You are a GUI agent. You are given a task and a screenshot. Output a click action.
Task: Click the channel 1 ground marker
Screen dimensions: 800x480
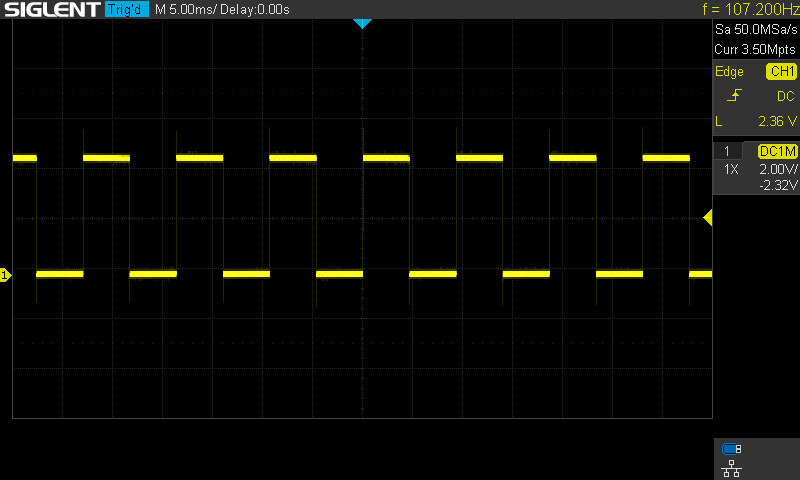[x=5, y=274]
